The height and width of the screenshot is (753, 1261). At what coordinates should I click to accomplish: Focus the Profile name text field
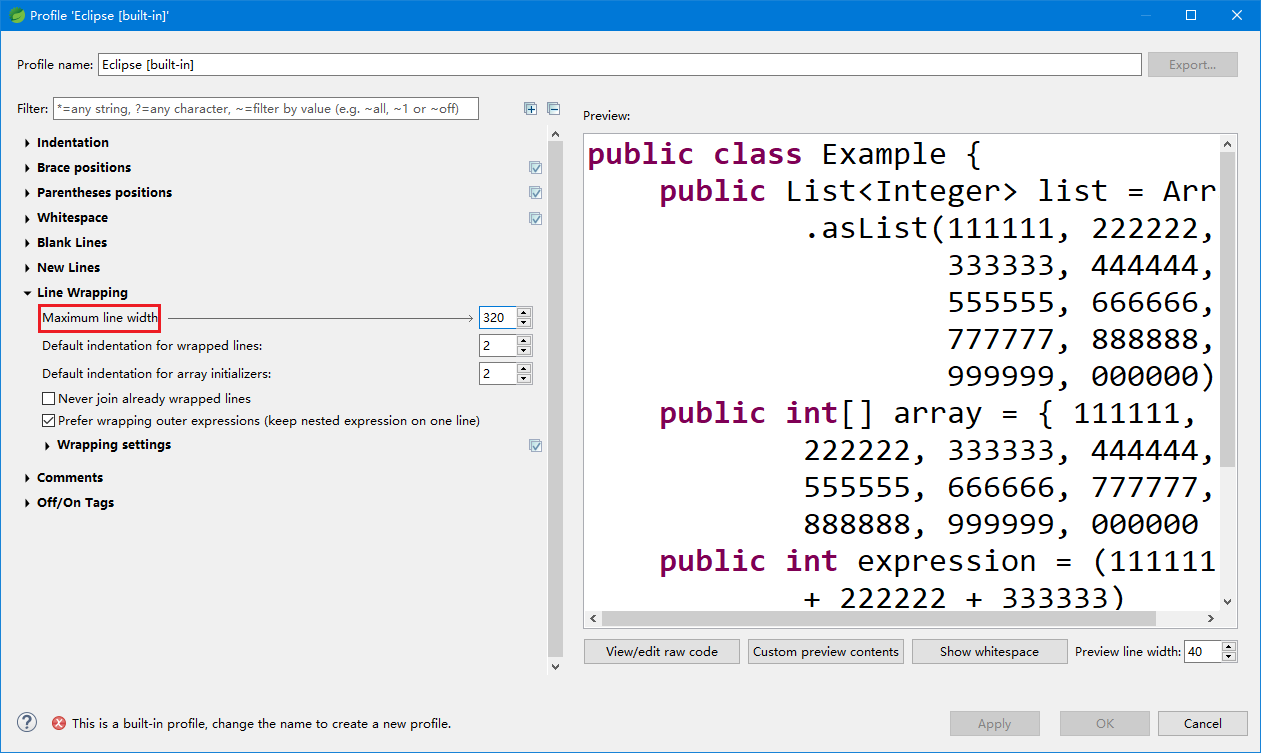click(619, 64)
